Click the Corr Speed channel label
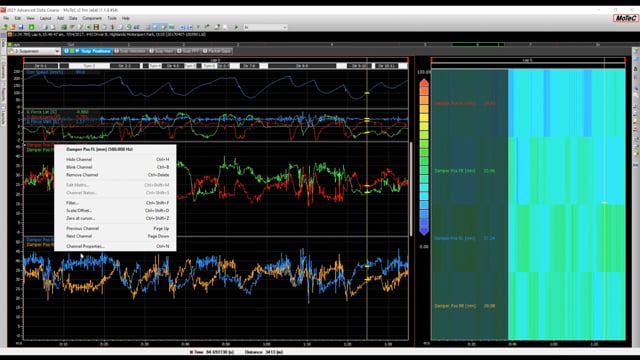 point(45,72)
